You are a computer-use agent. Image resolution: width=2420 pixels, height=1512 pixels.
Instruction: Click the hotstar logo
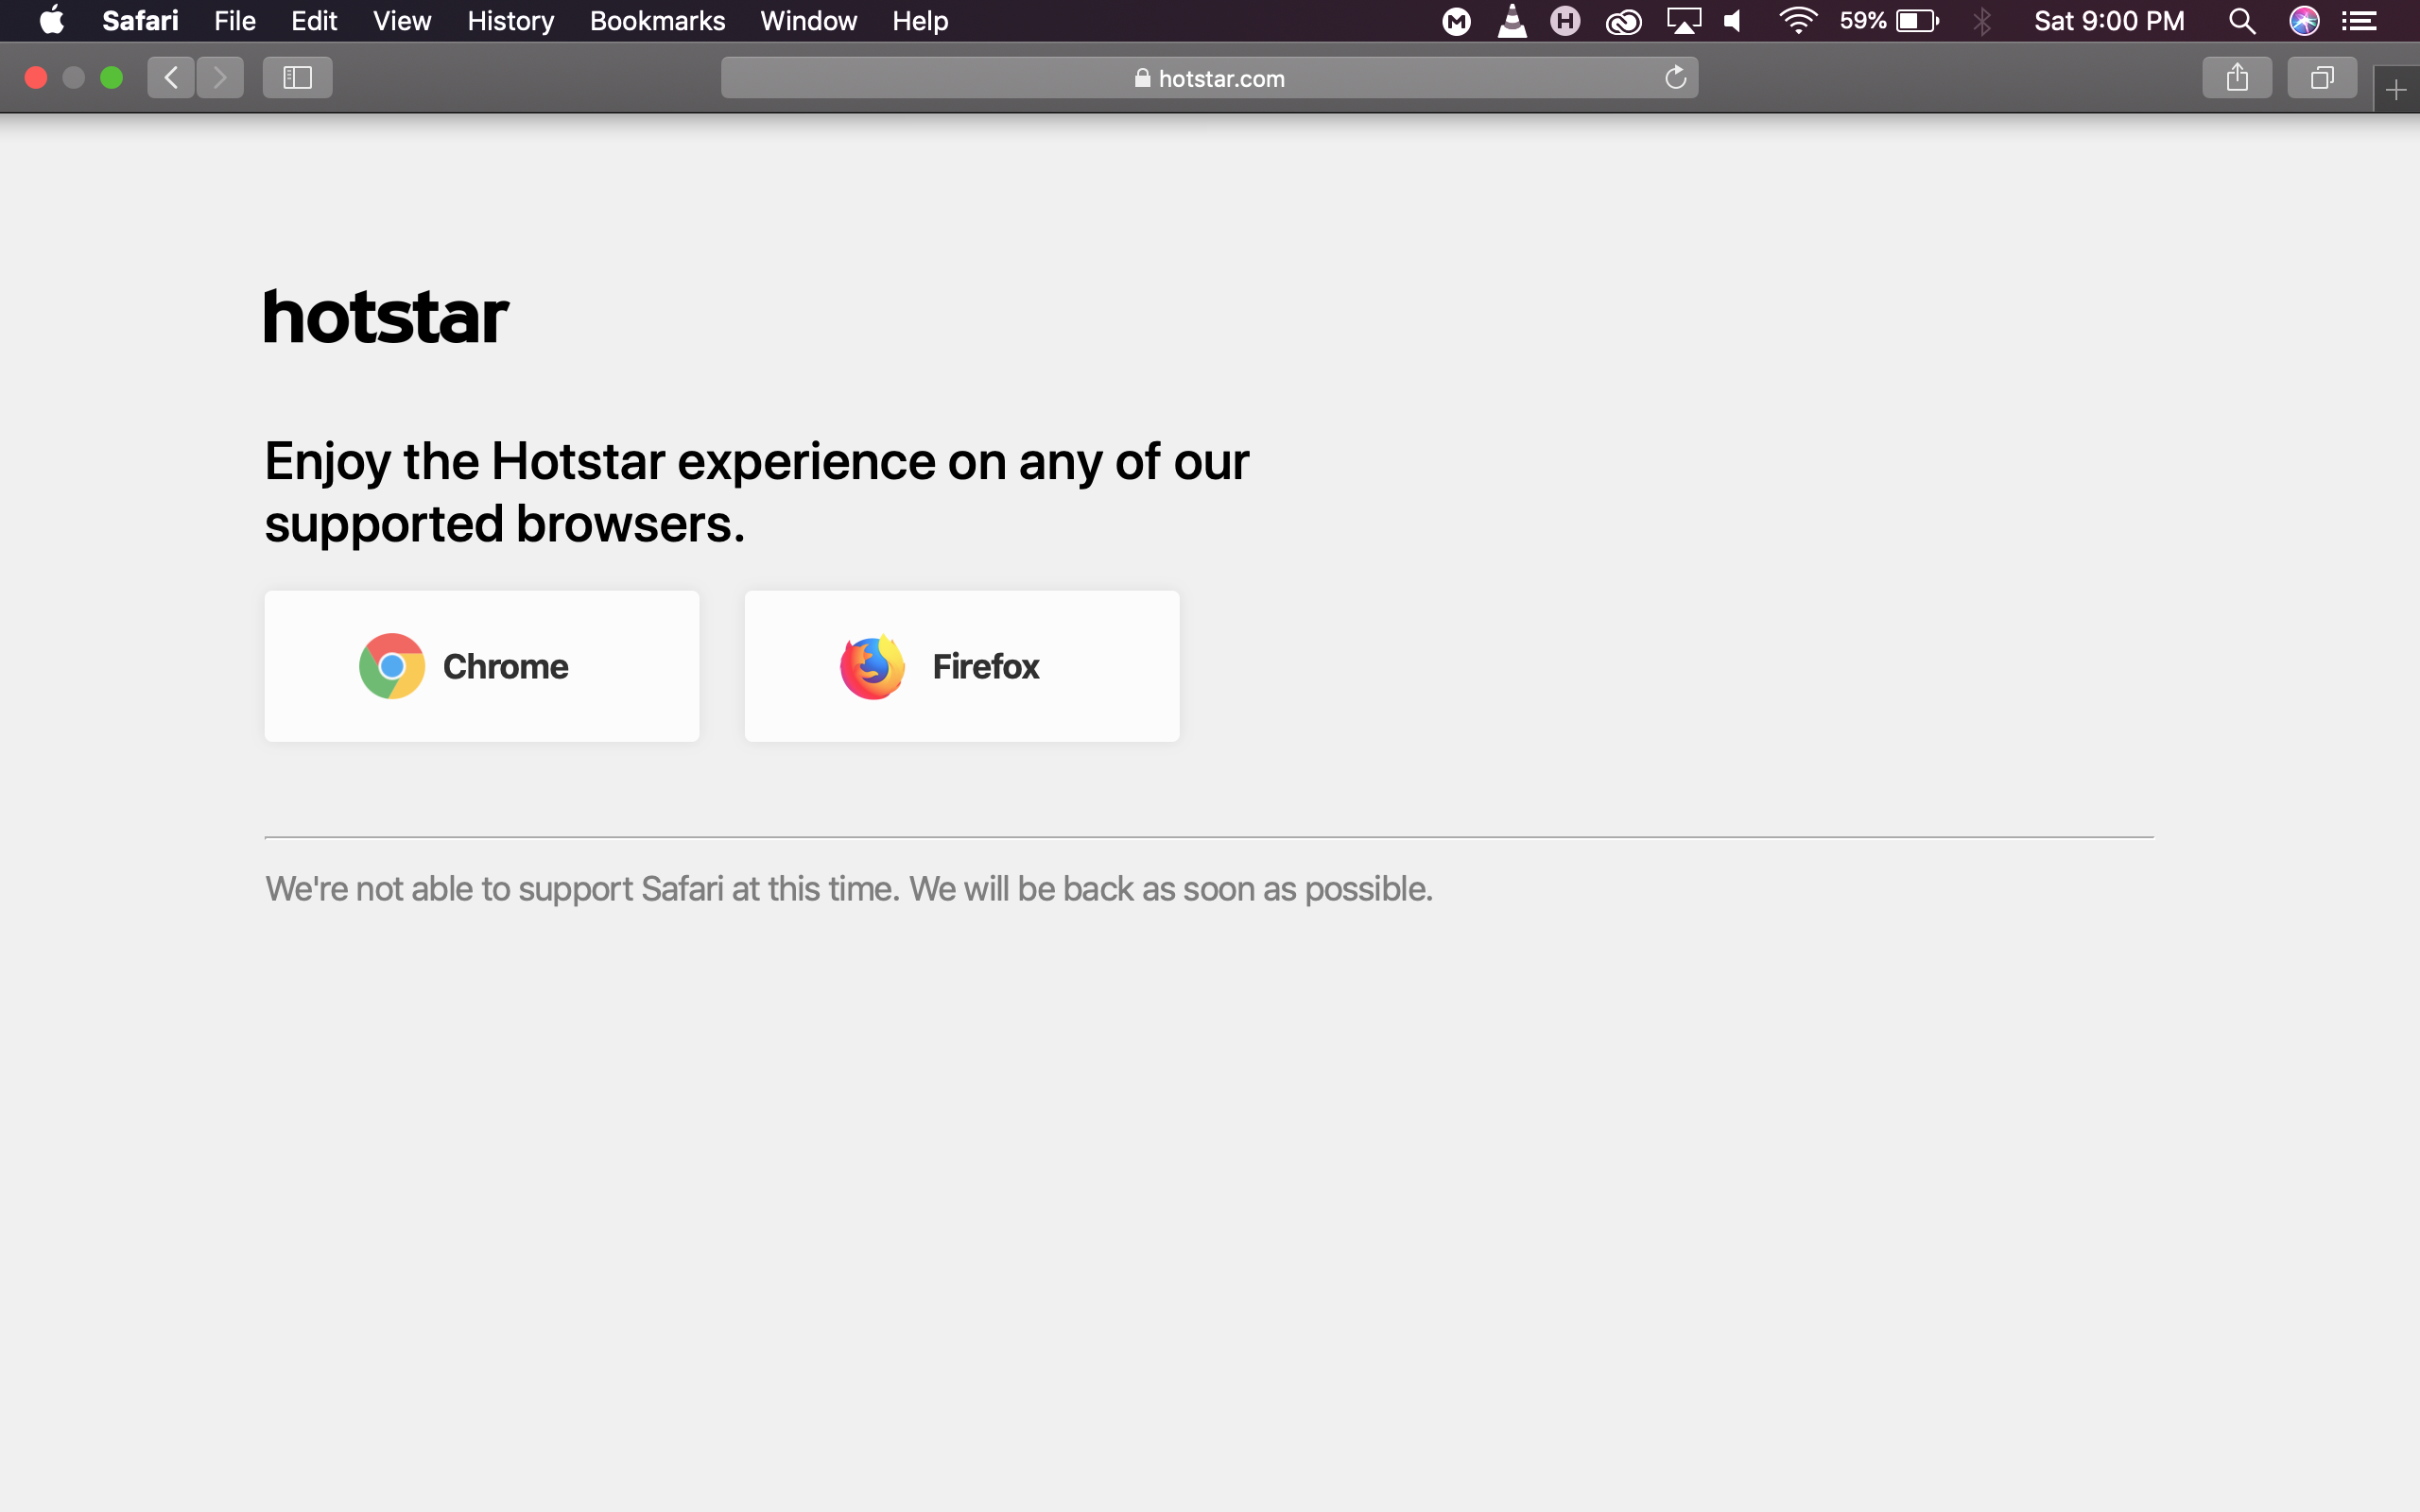click(386, 317)
